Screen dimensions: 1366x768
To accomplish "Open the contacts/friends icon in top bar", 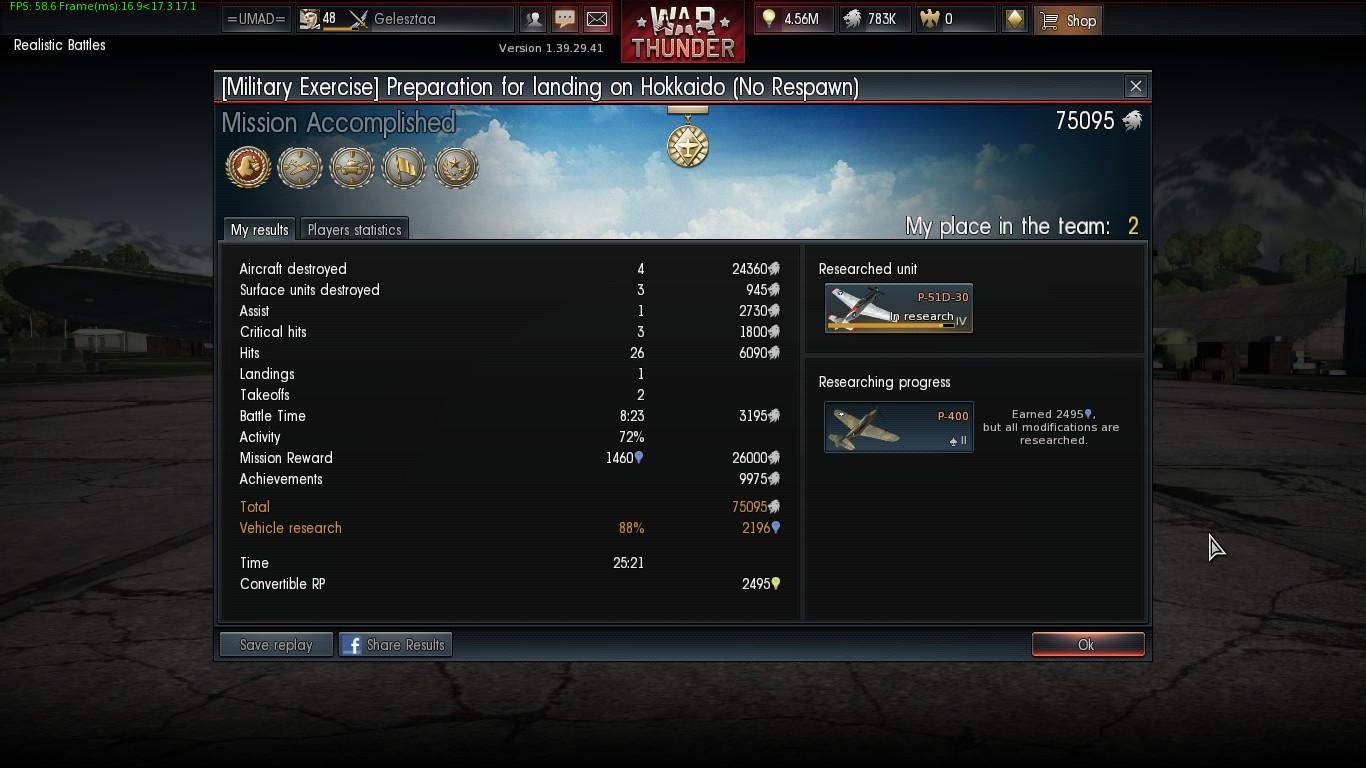I will (x=533, y=19).
